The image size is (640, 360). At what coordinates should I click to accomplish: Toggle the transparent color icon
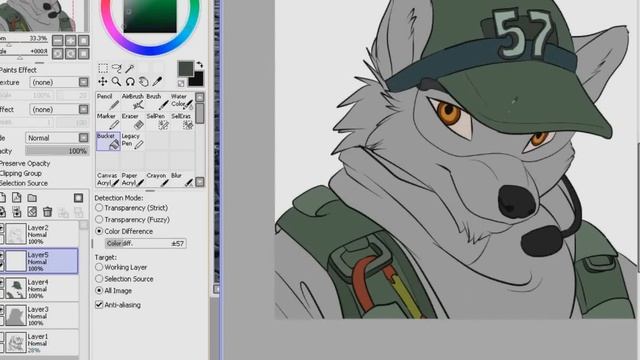[181, 84]
